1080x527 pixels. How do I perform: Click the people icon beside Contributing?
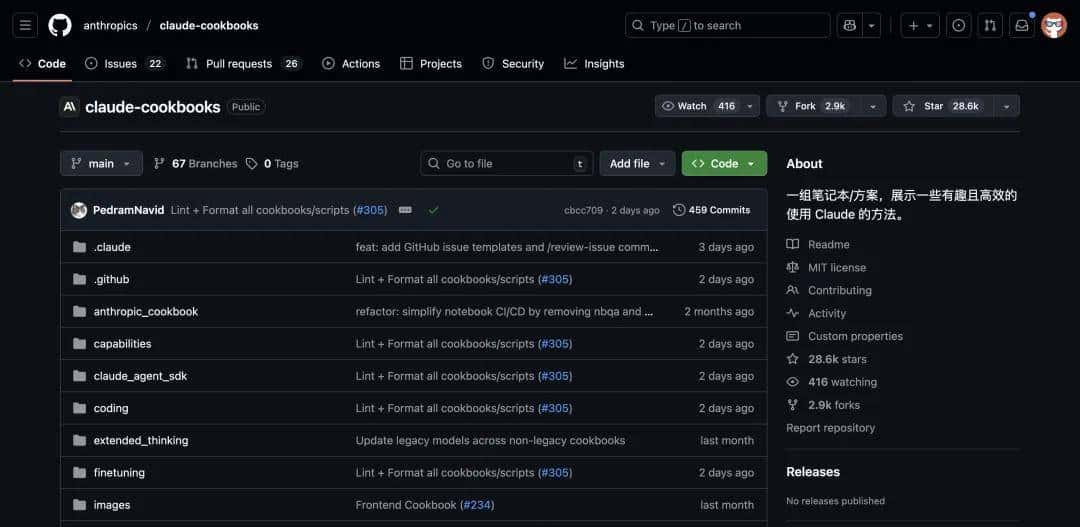[793, 290]
